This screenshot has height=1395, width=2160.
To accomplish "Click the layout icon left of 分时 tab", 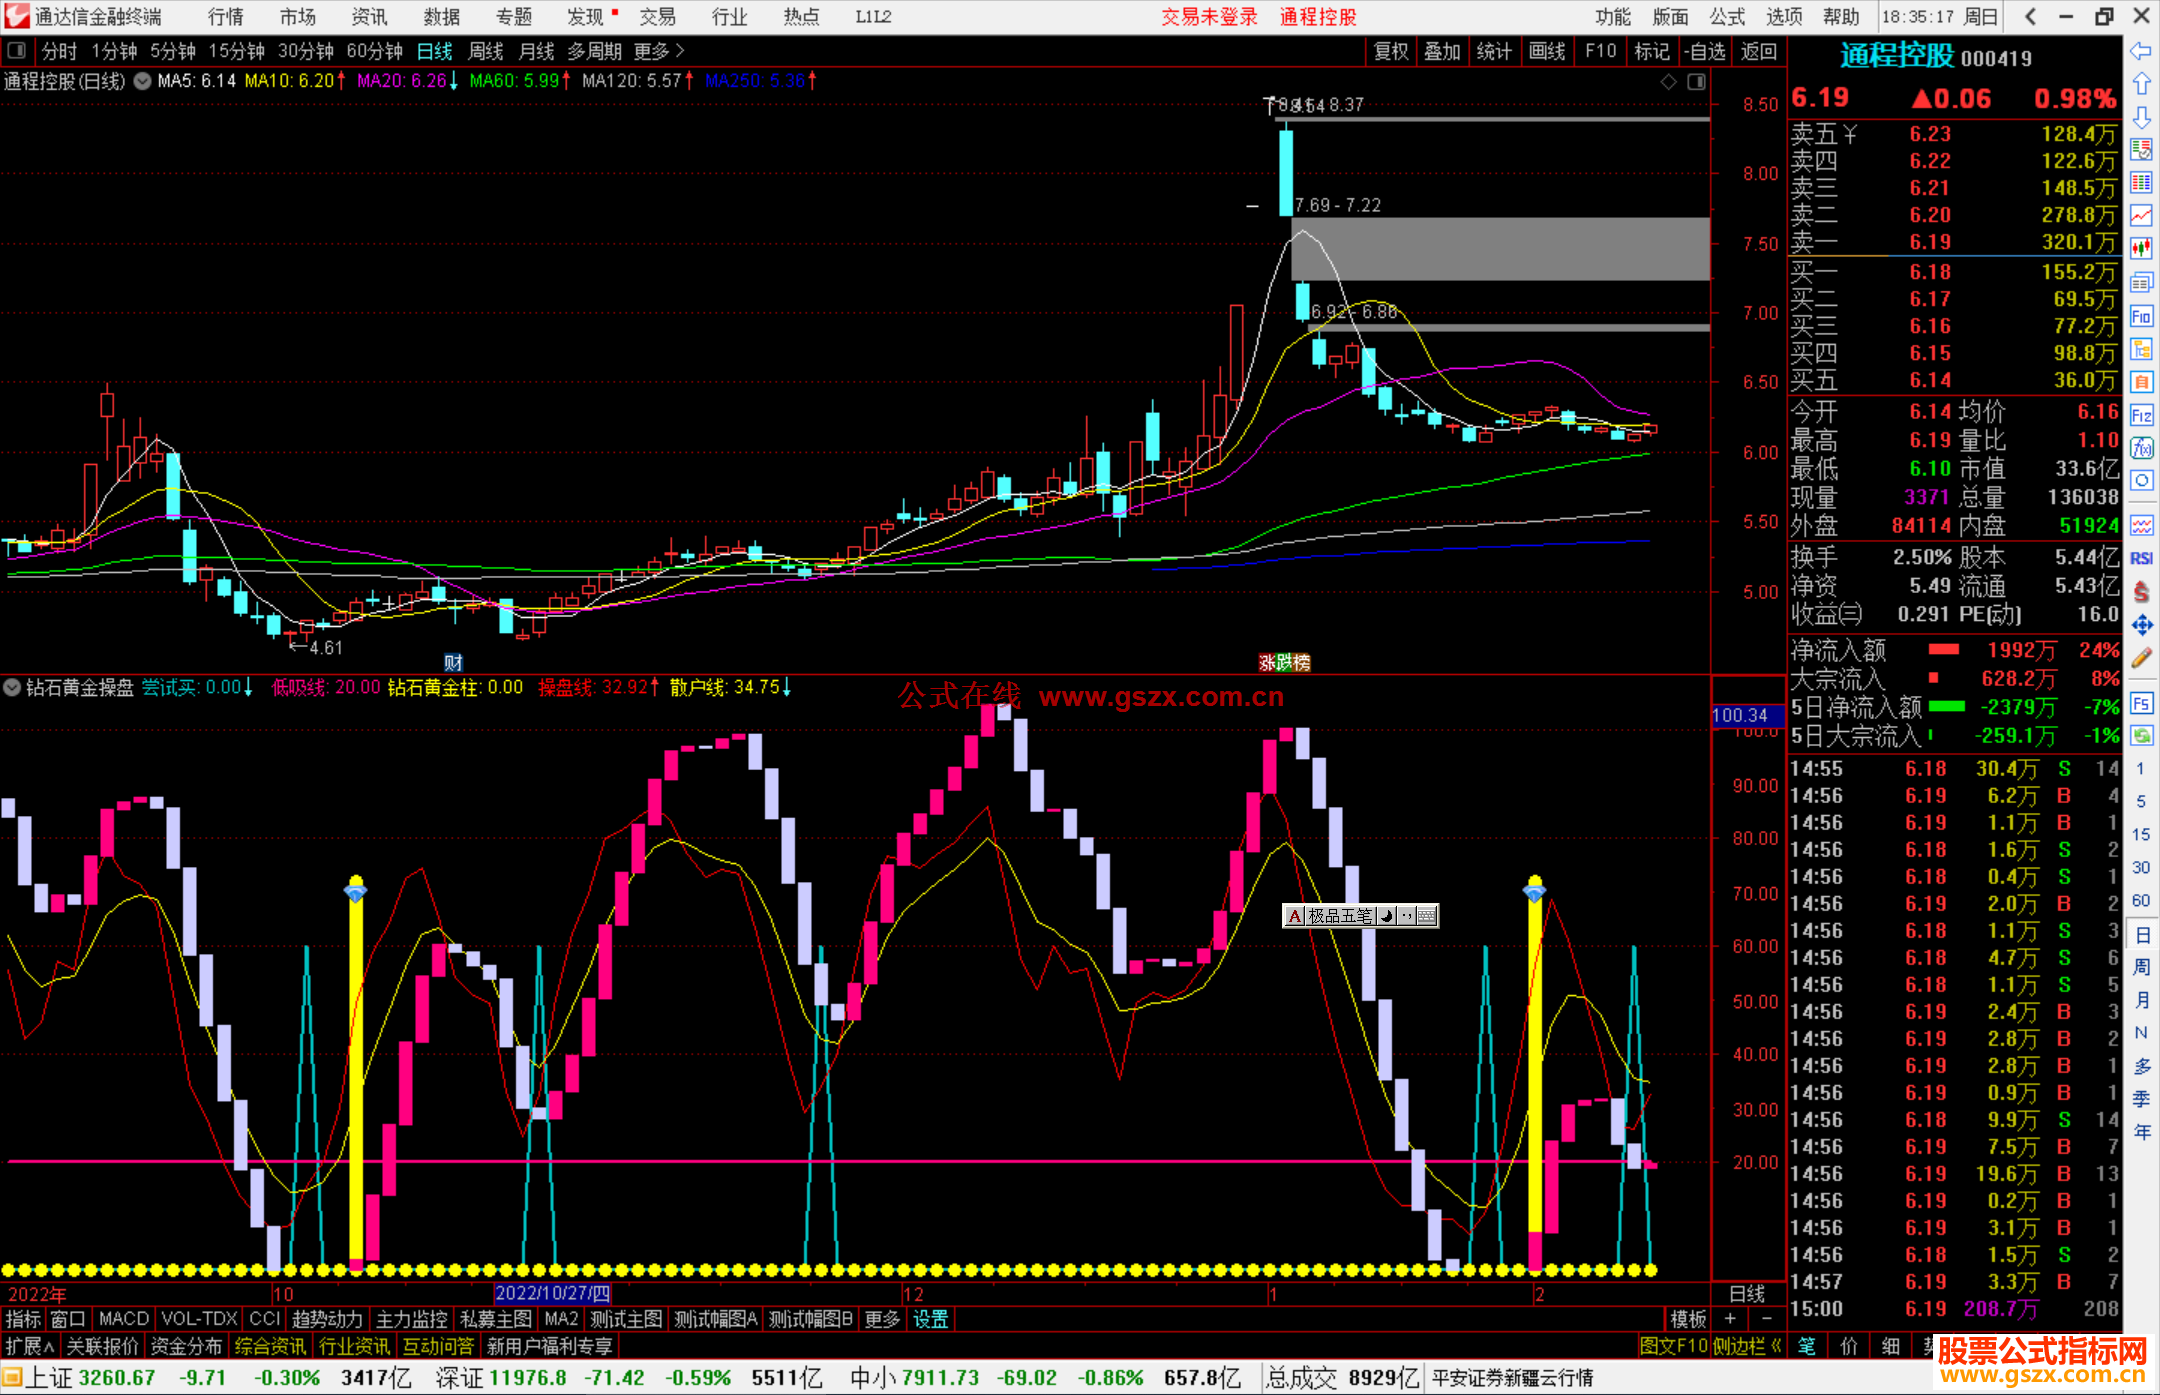I will point(17,50).
